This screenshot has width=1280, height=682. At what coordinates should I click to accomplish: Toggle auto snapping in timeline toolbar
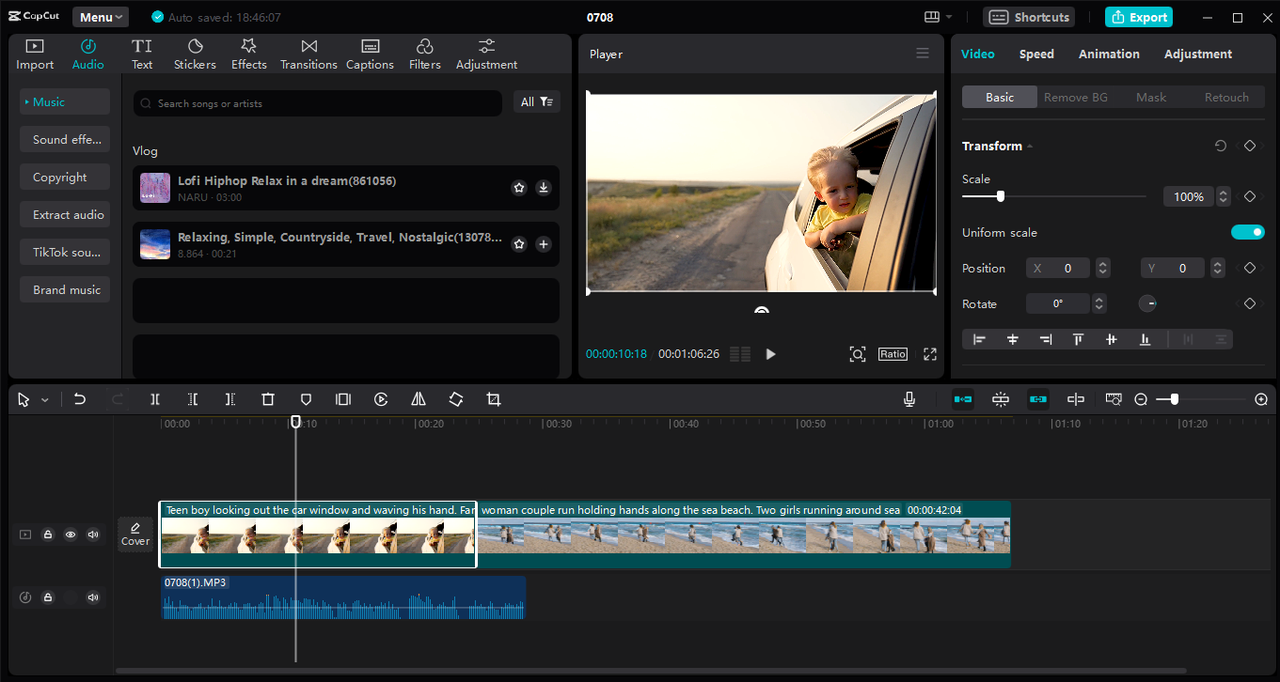pos(1000,399)
